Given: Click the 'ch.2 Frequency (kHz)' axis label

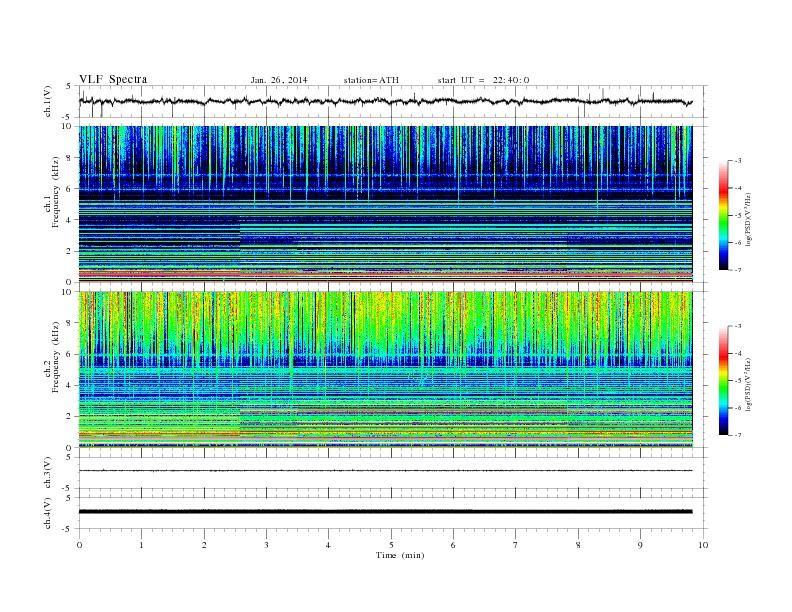Looking at the screenshot, I should pyautogui.click(x=53, y=357).
